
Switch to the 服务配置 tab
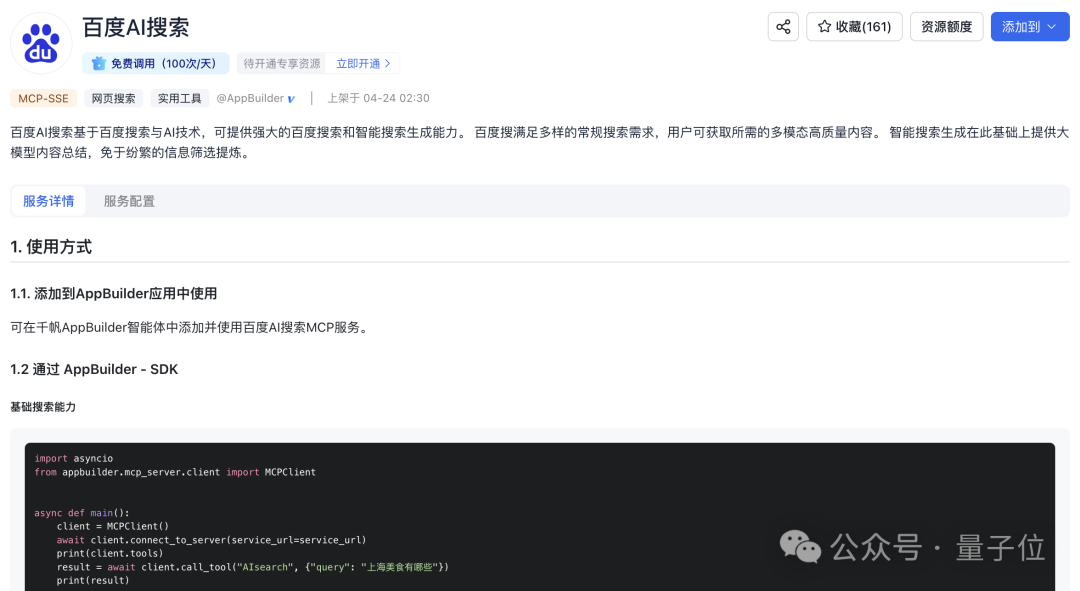click(129, 201)
